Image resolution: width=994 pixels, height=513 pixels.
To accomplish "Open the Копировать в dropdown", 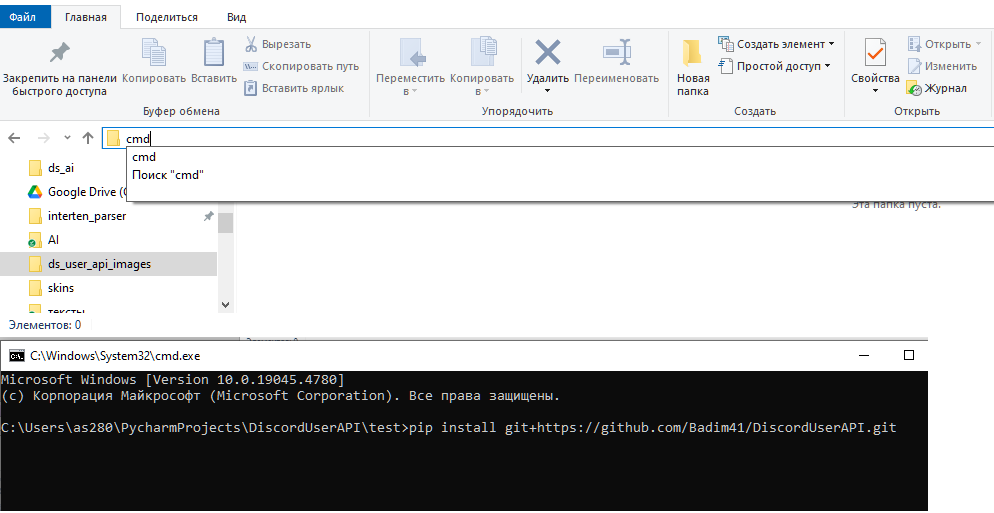I will click(481, 68).
